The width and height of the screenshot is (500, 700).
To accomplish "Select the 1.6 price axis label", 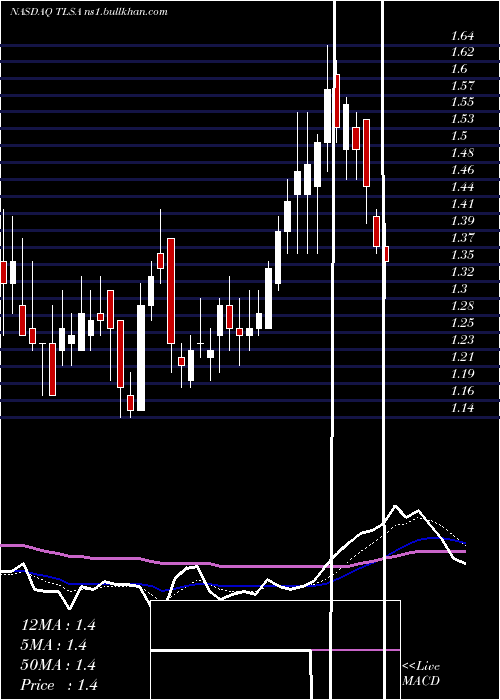I will coord(459,69).
